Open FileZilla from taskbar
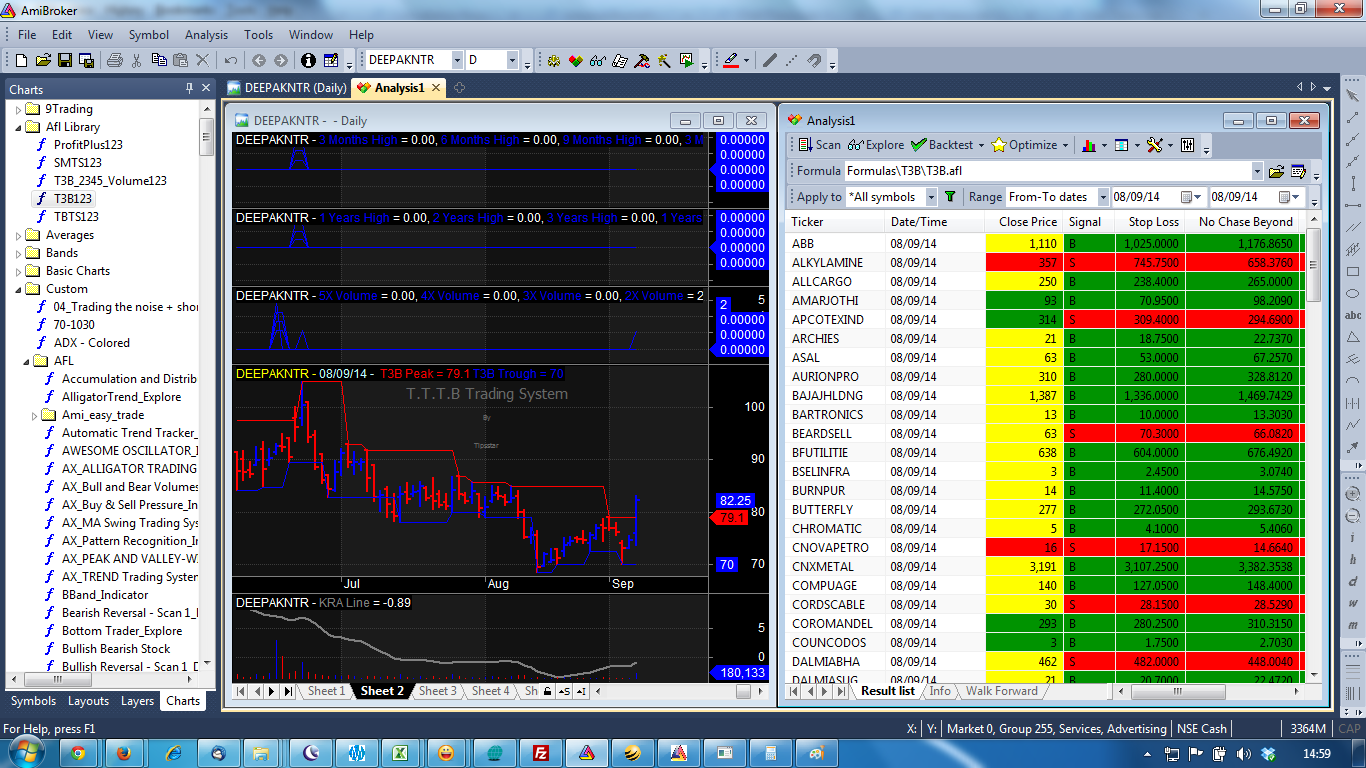Screen dimensions: 1366x768 pos(540,752)
